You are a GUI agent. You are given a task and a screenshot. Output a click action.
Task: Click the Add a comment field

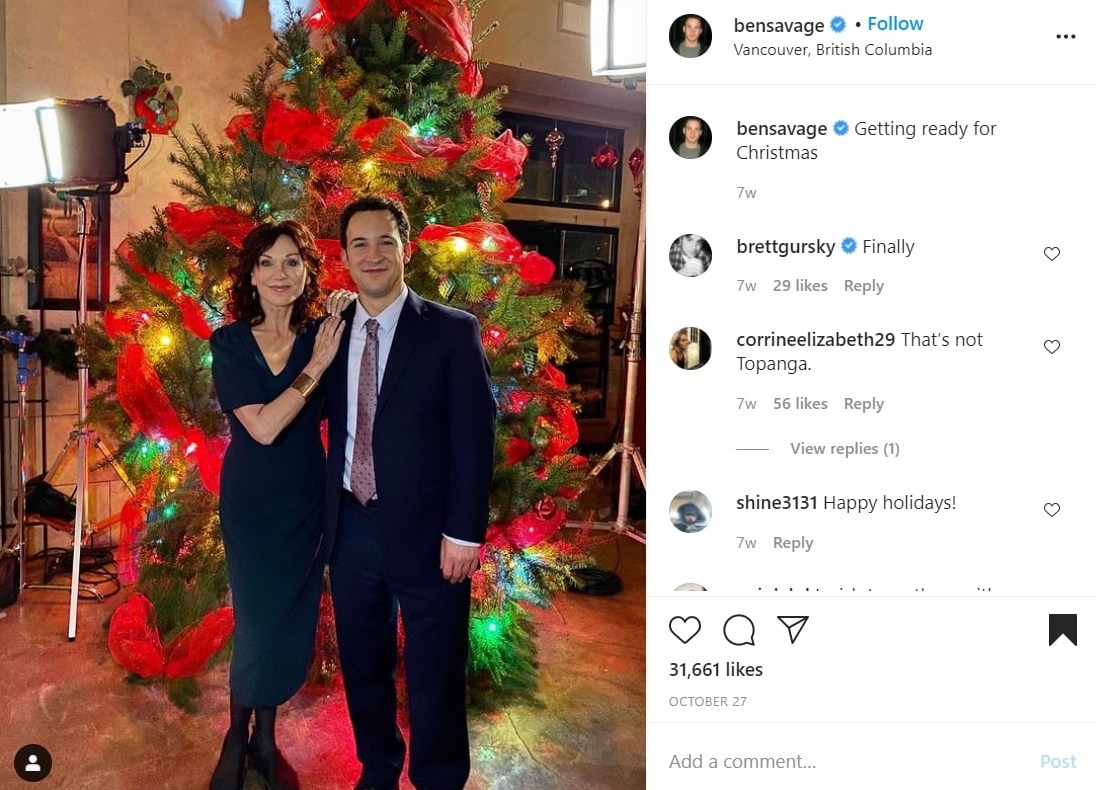pos(840,762)
